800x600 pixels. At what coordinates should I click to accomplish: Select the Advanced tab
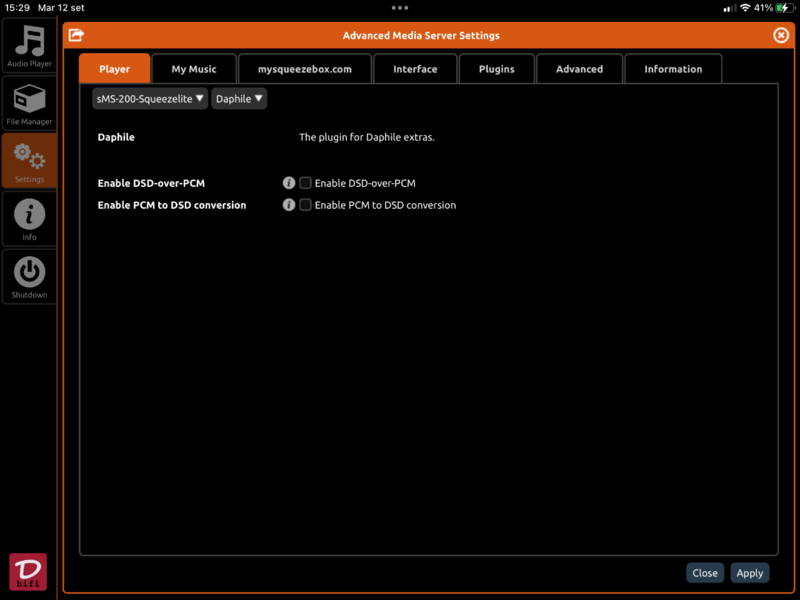[x=580, y=69]
